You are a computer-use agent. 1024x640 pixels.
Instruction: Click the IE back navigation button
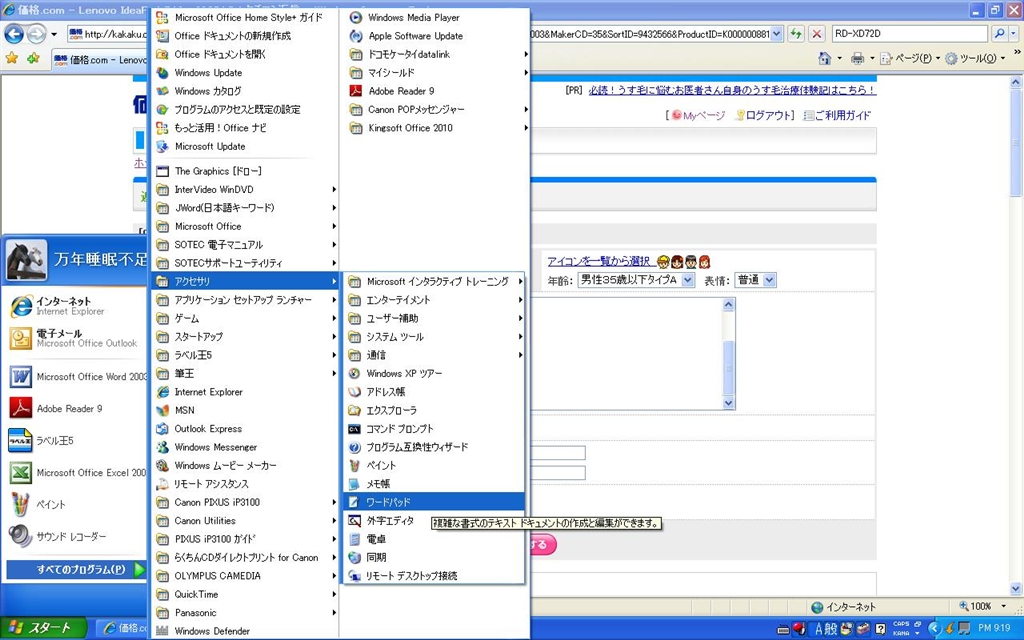(x=14, y=34)
